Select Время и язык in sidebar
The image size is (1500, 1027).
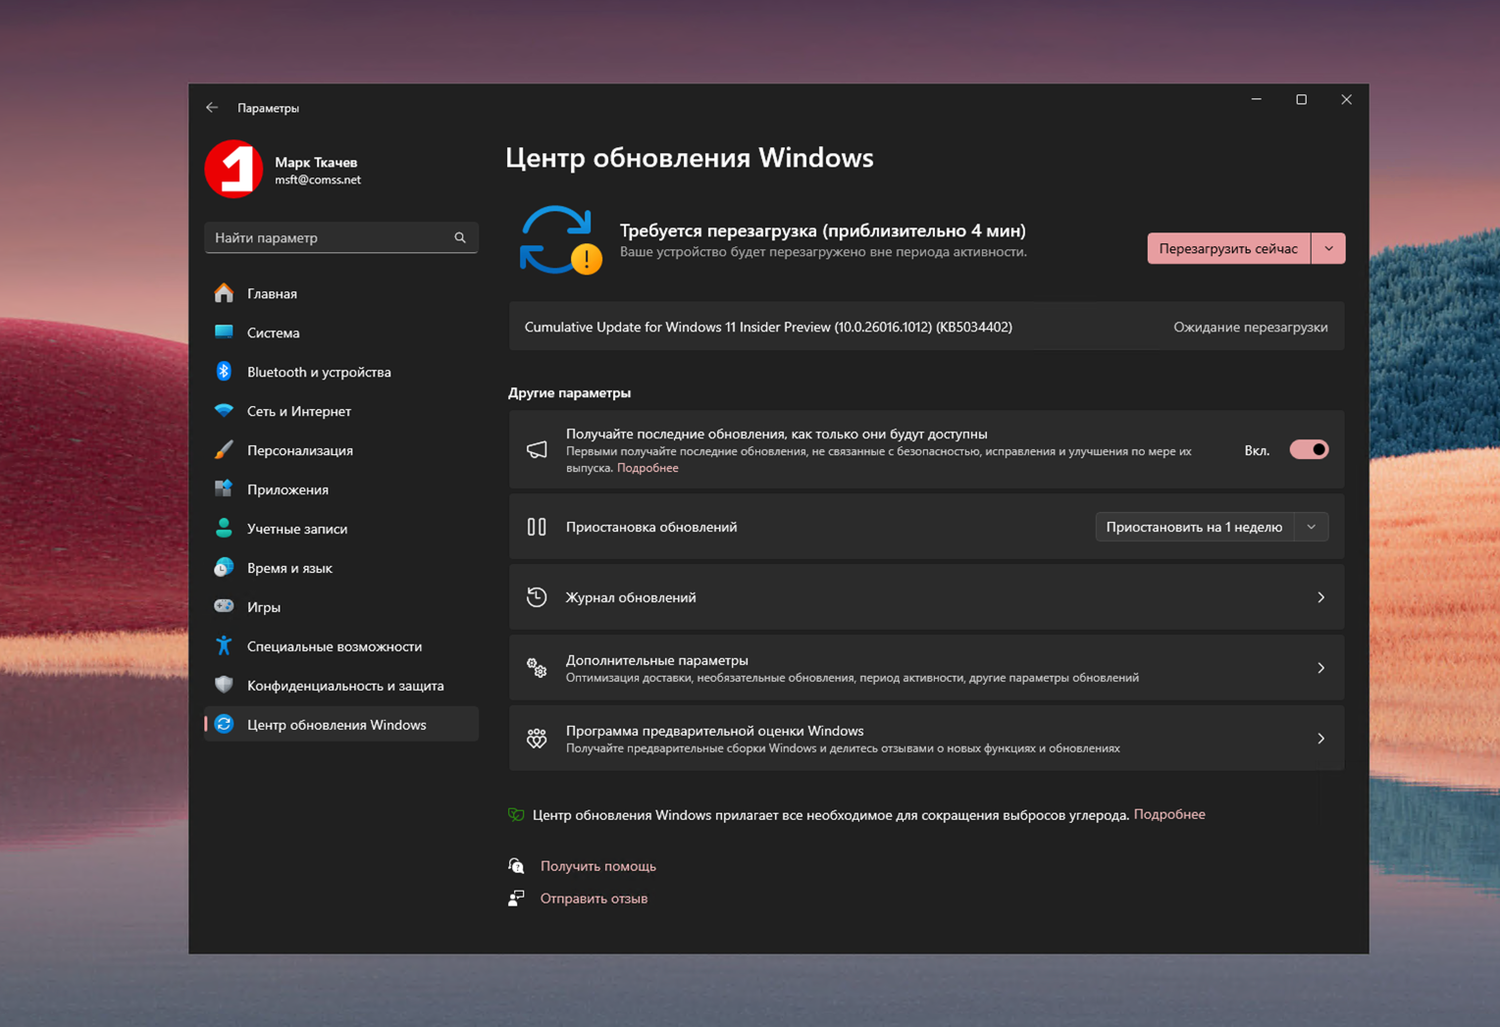pos(341,568)
